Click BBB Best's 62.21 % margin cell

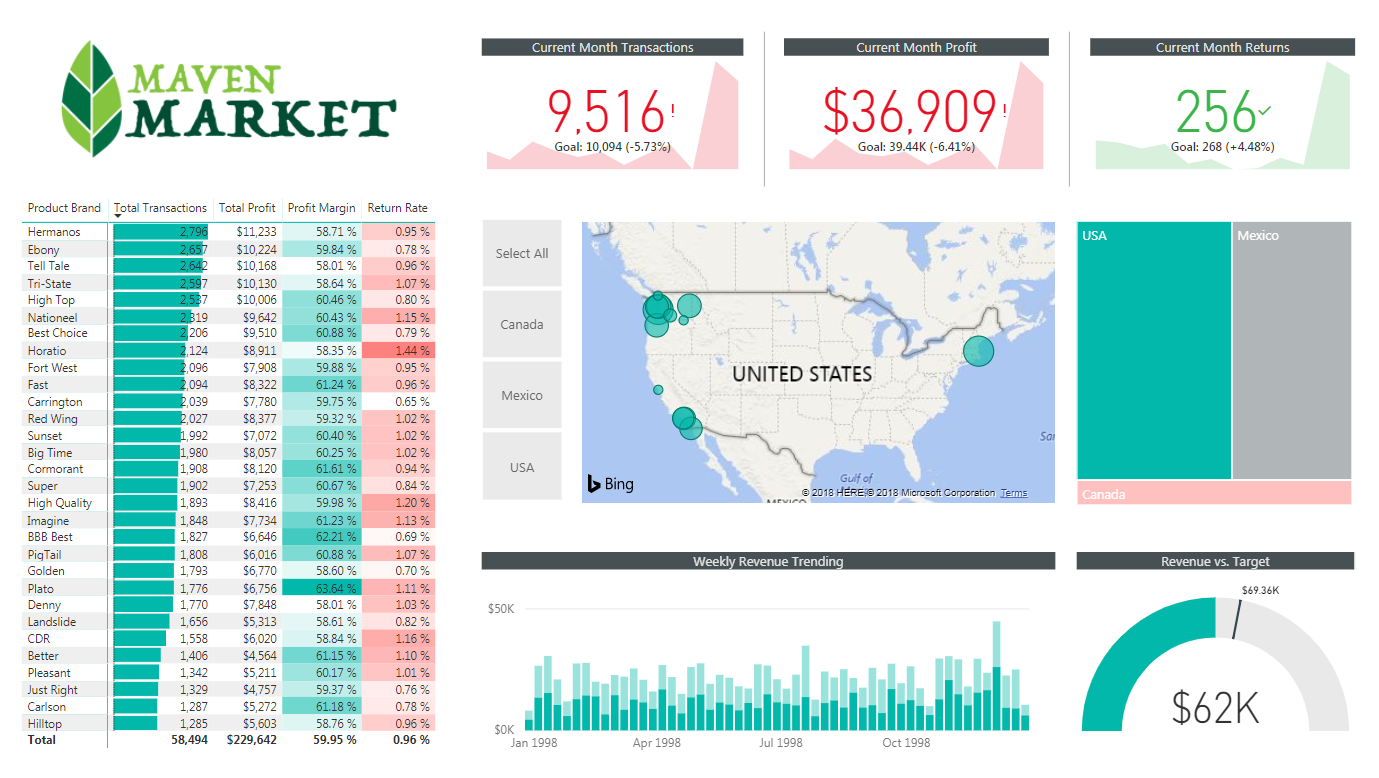pyautogui.click(x=321, y=537)
